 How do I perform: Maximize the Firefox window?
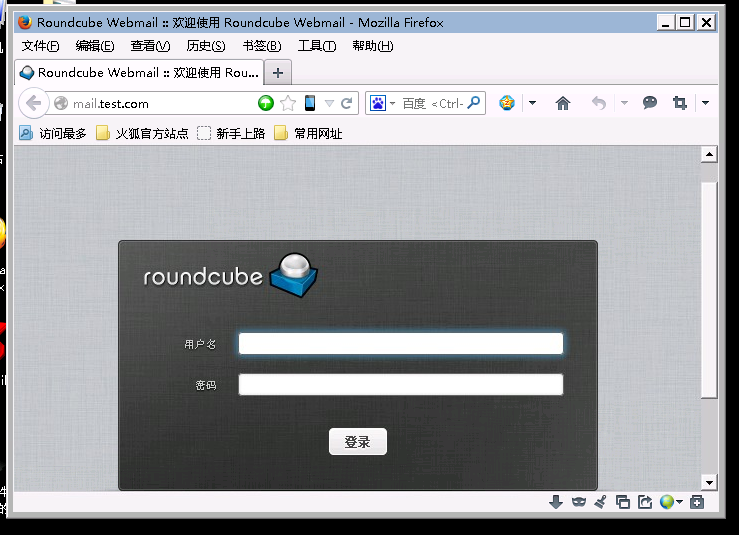pos(686,23)
